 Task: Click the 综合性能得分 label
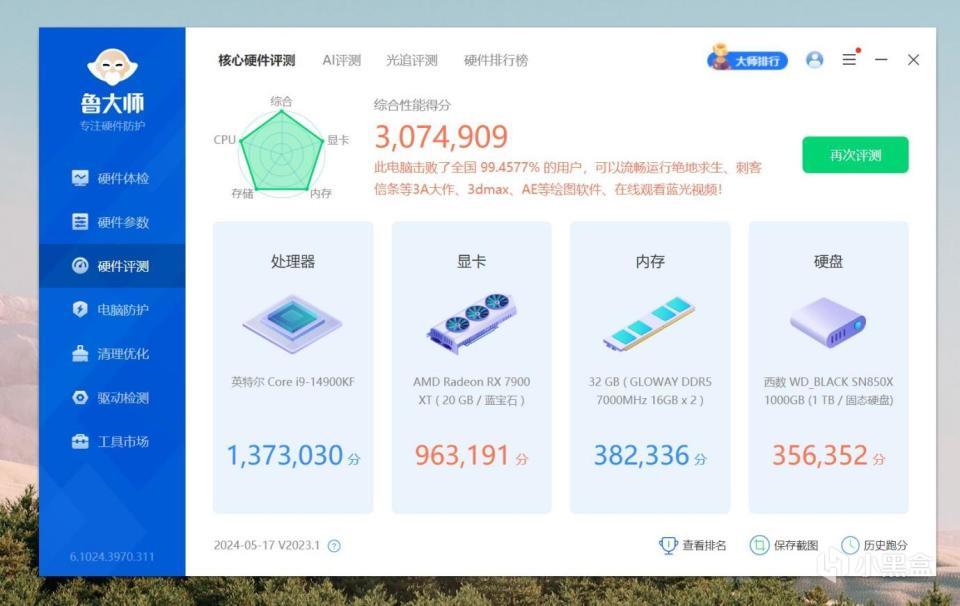[412, 105]
